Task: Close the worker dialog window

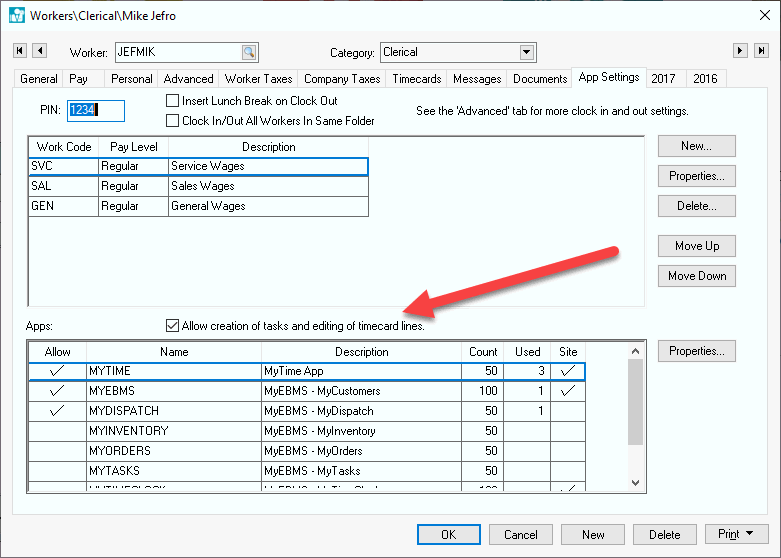Action: pos(757,14)
